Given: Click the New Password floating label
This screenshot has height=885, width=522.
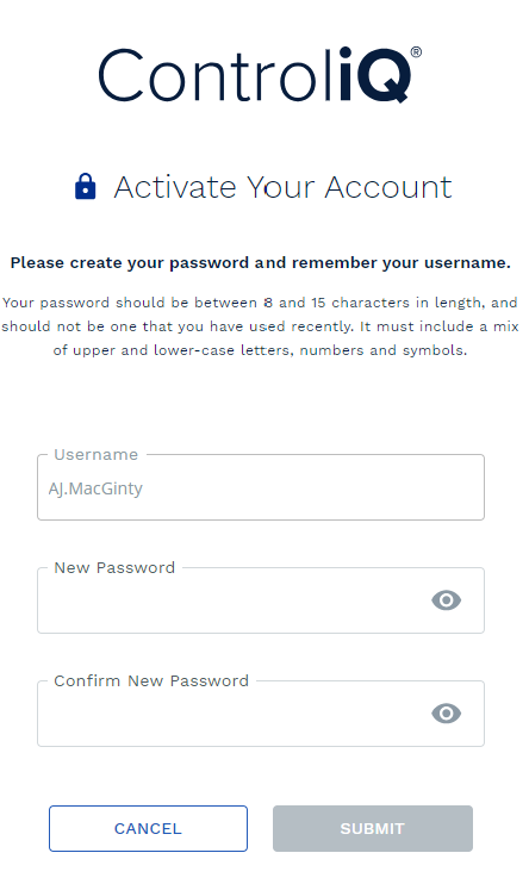Looking at the screenshot, I should (115, 568).
